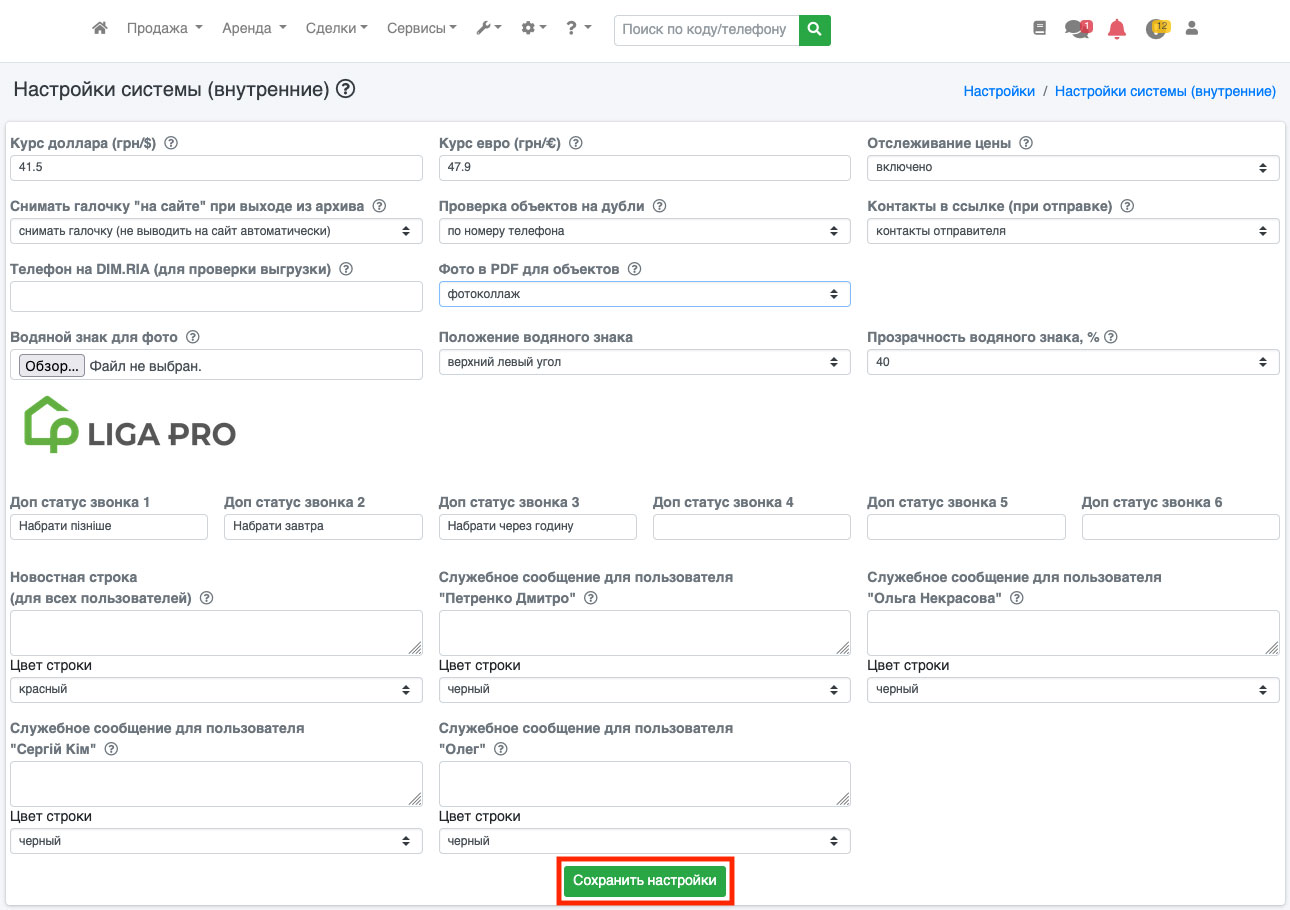Go to the home page icon
The height and width of the screenshot is (910, 1290).
coord(99,29)
